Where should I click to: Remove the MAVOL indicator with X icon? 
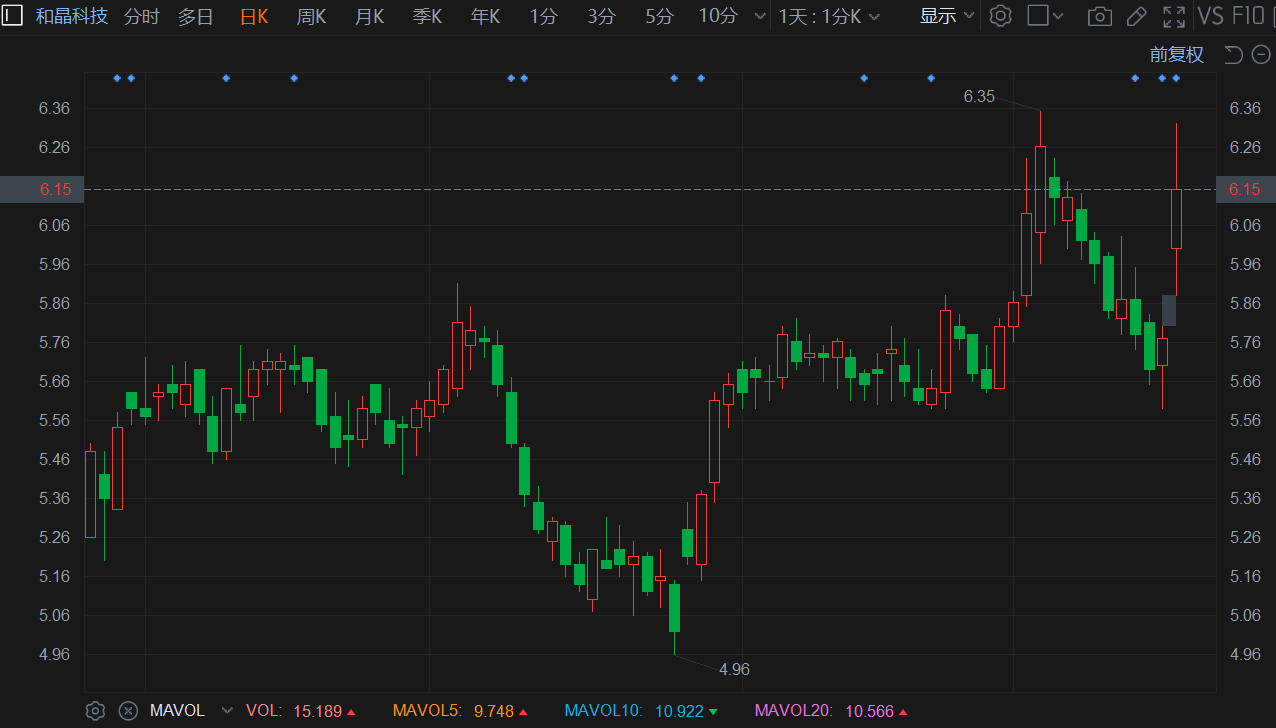[128, 711]
